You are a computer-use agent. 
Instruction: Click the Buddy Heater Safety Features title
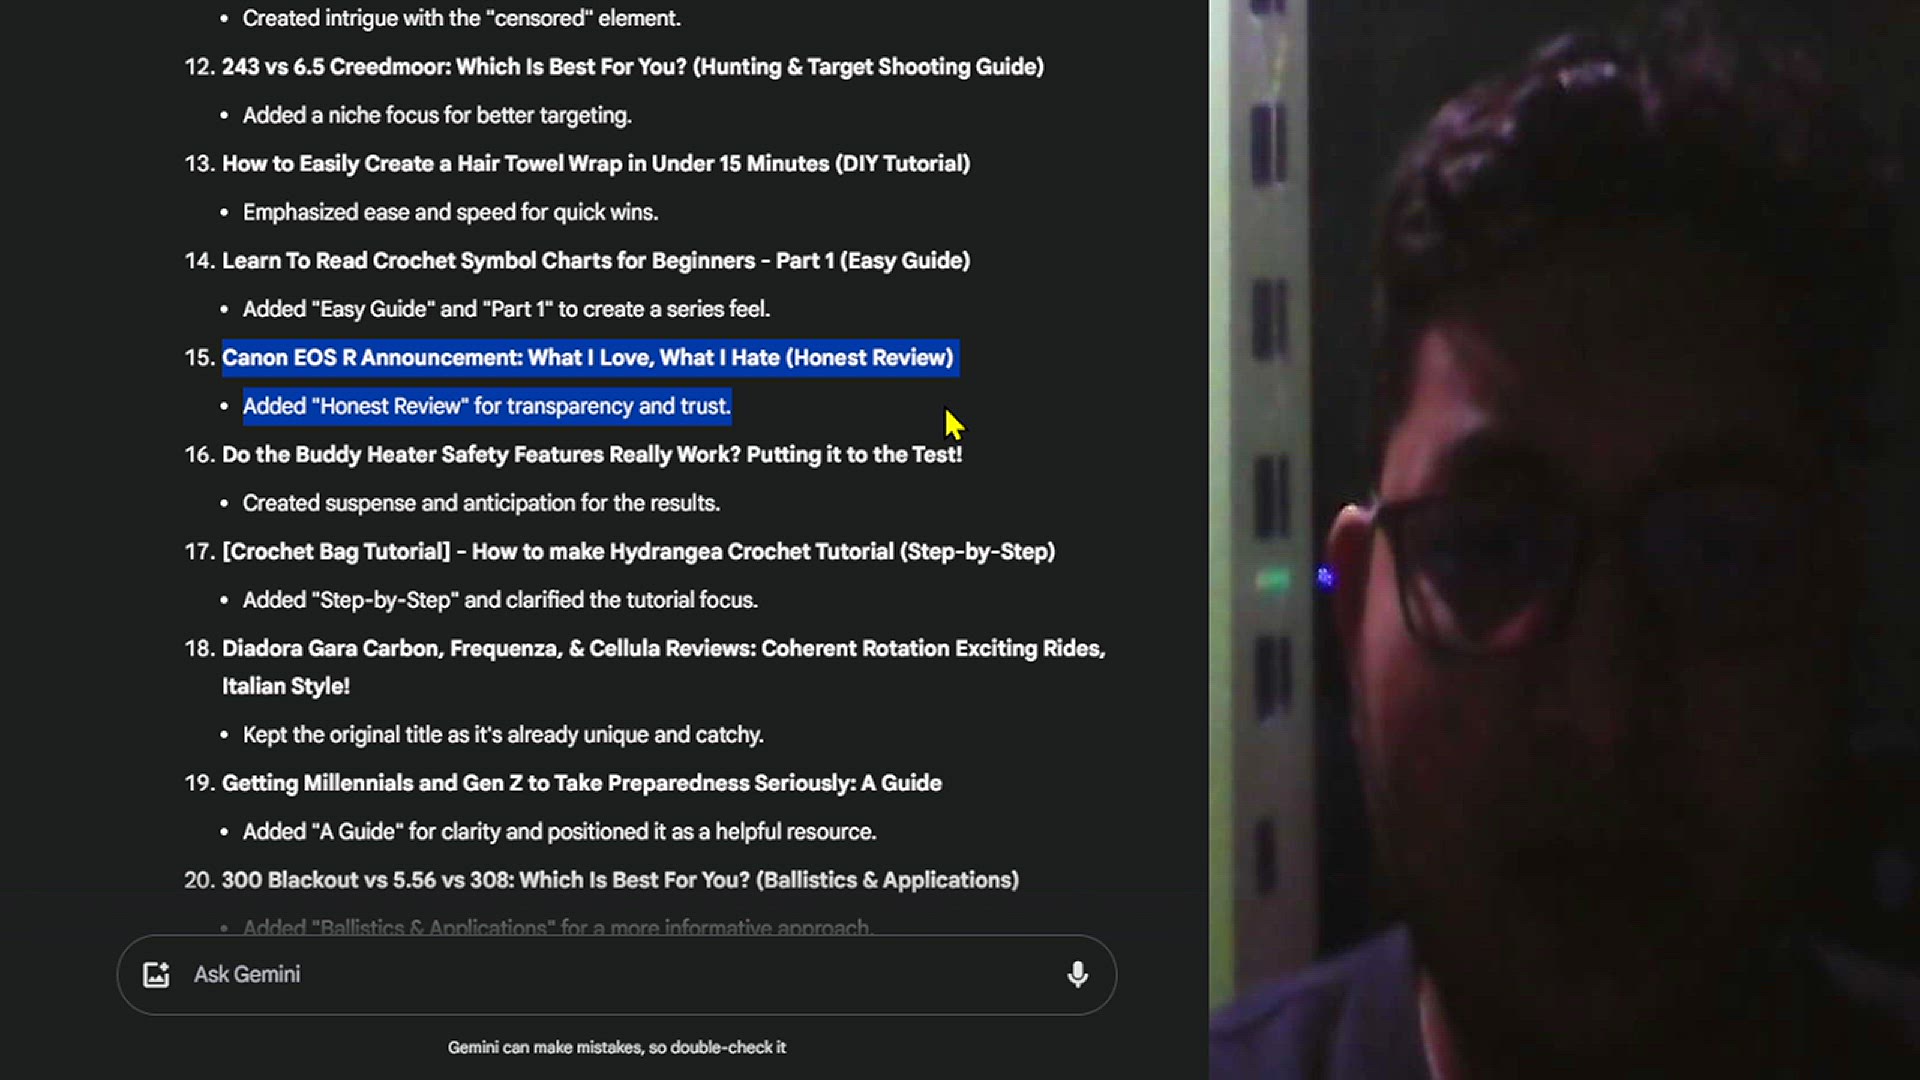tap(591, 455)
